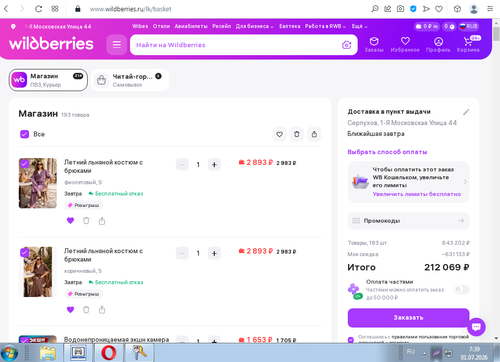
Task: Share the whole basket
Action: tap(314, 134)
